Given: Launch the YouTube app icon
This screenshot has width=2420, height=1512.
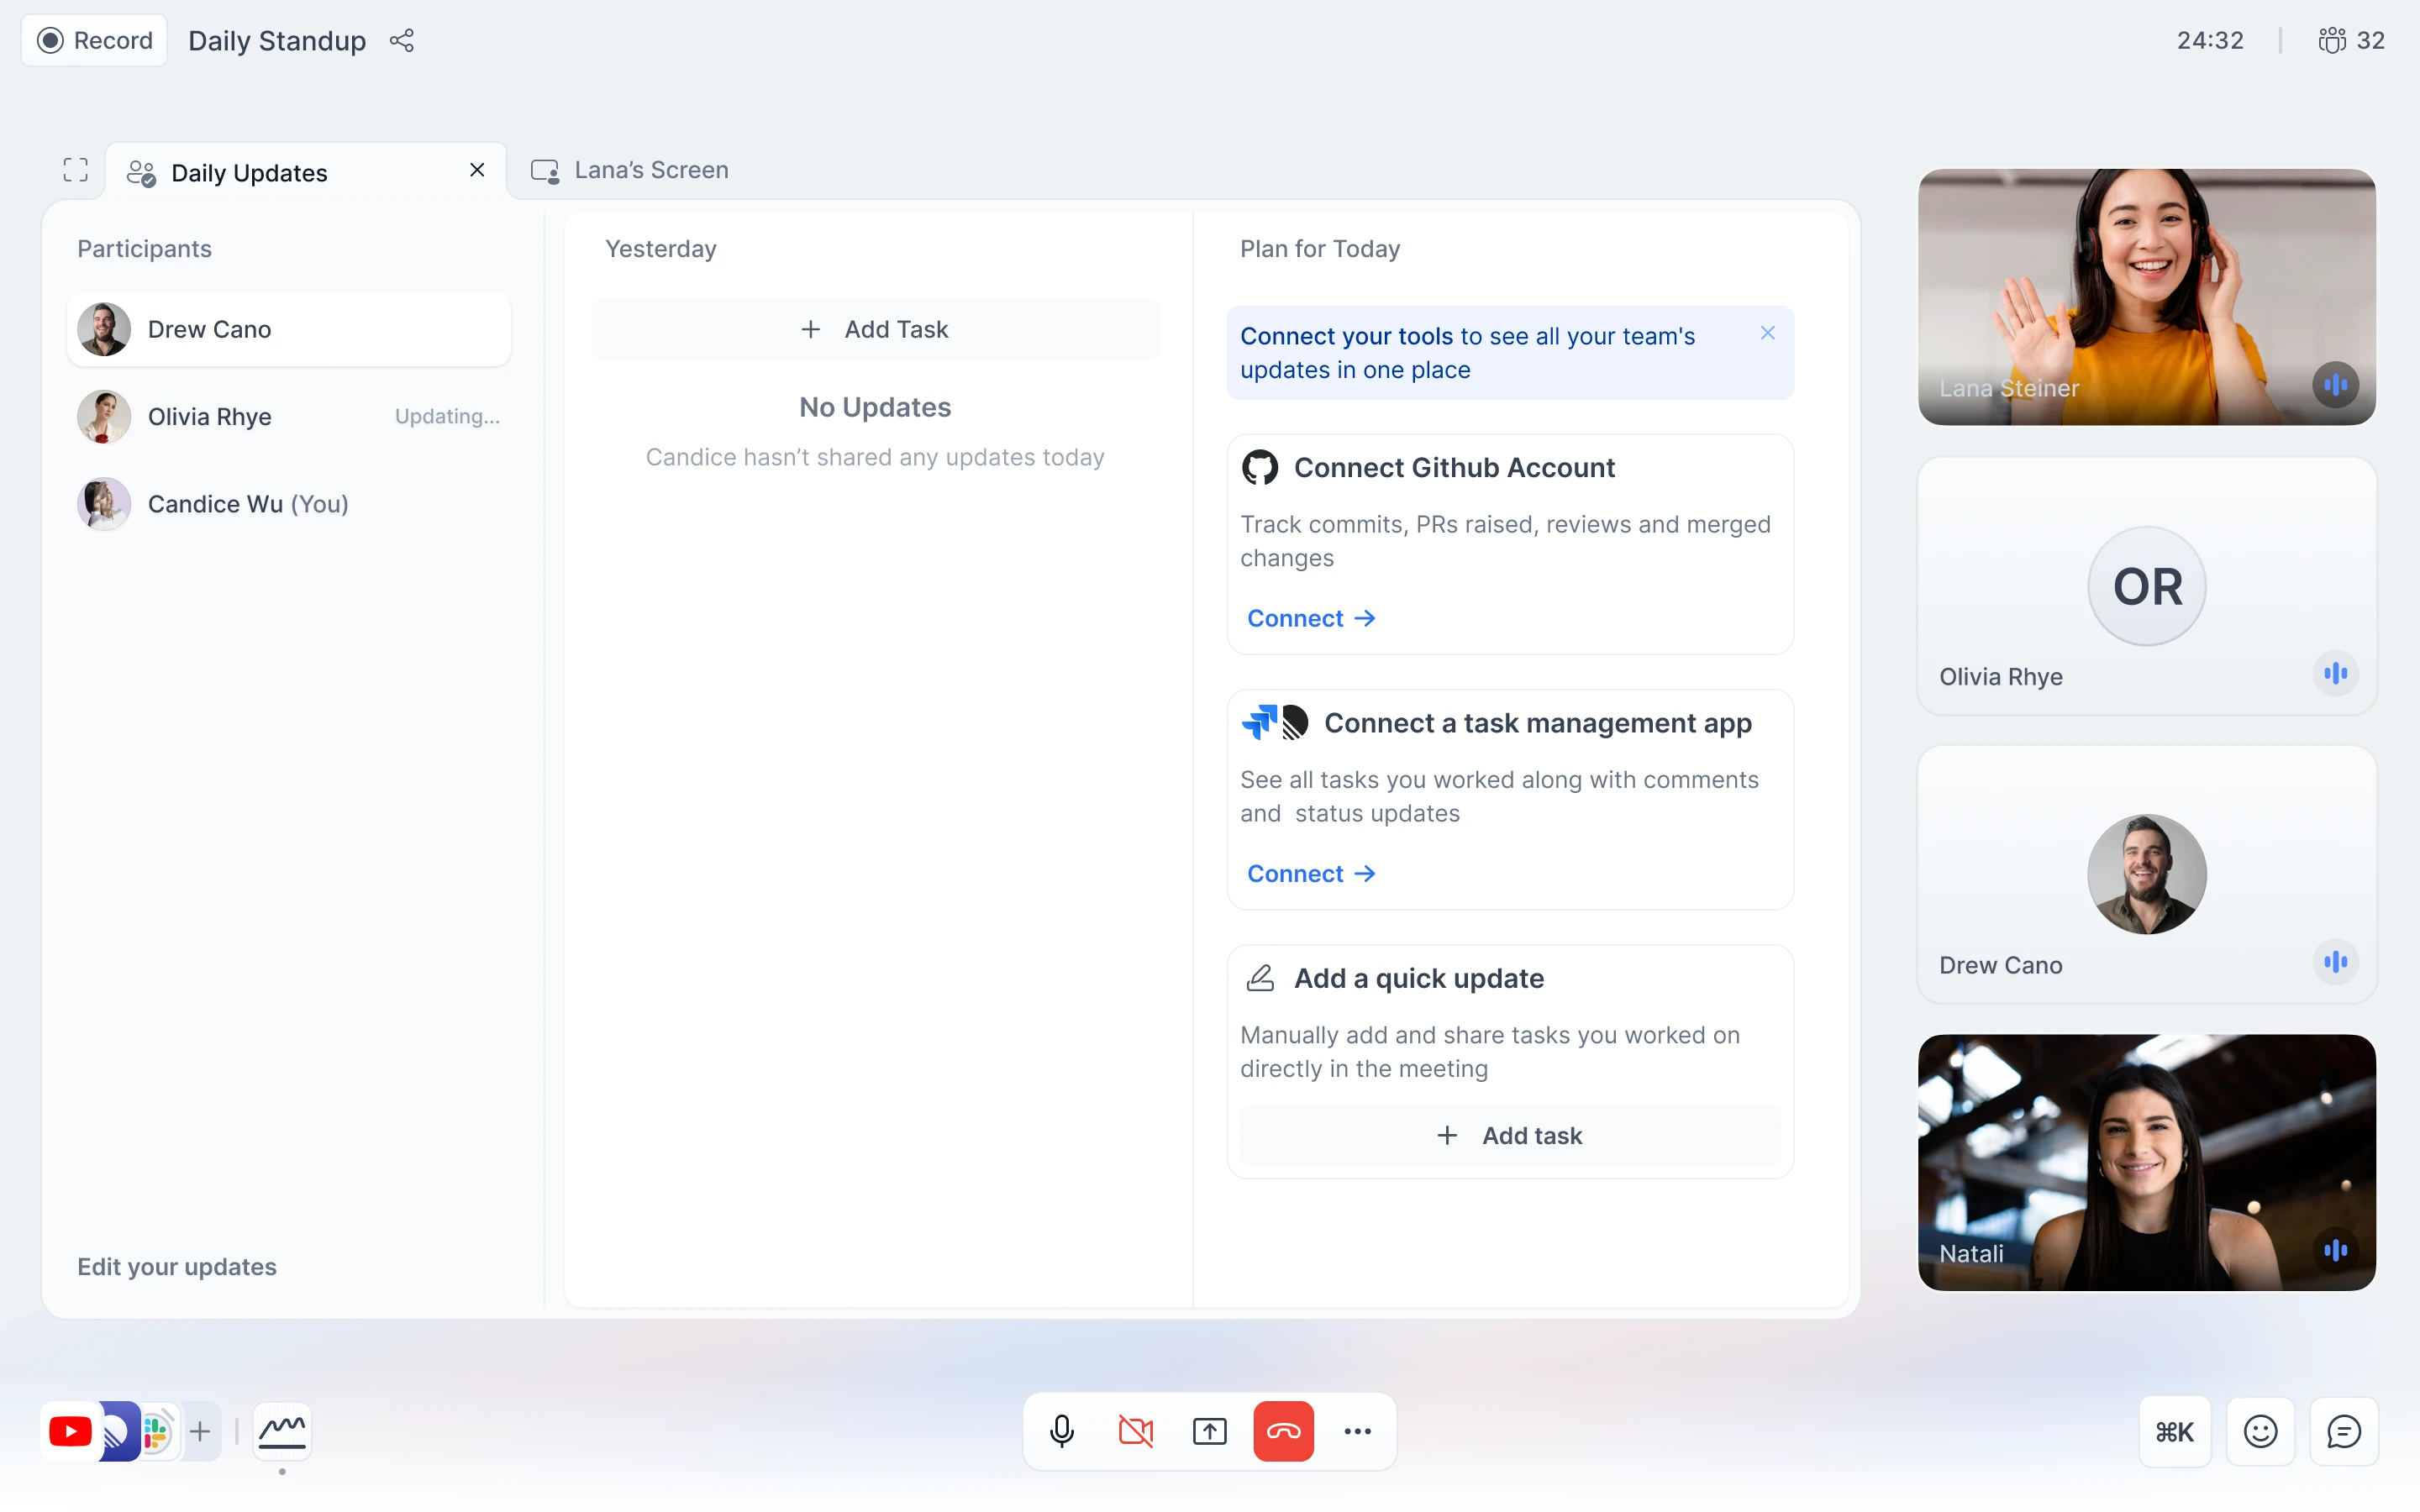Looking at the screenshot, I should (x=70, y=1431).
